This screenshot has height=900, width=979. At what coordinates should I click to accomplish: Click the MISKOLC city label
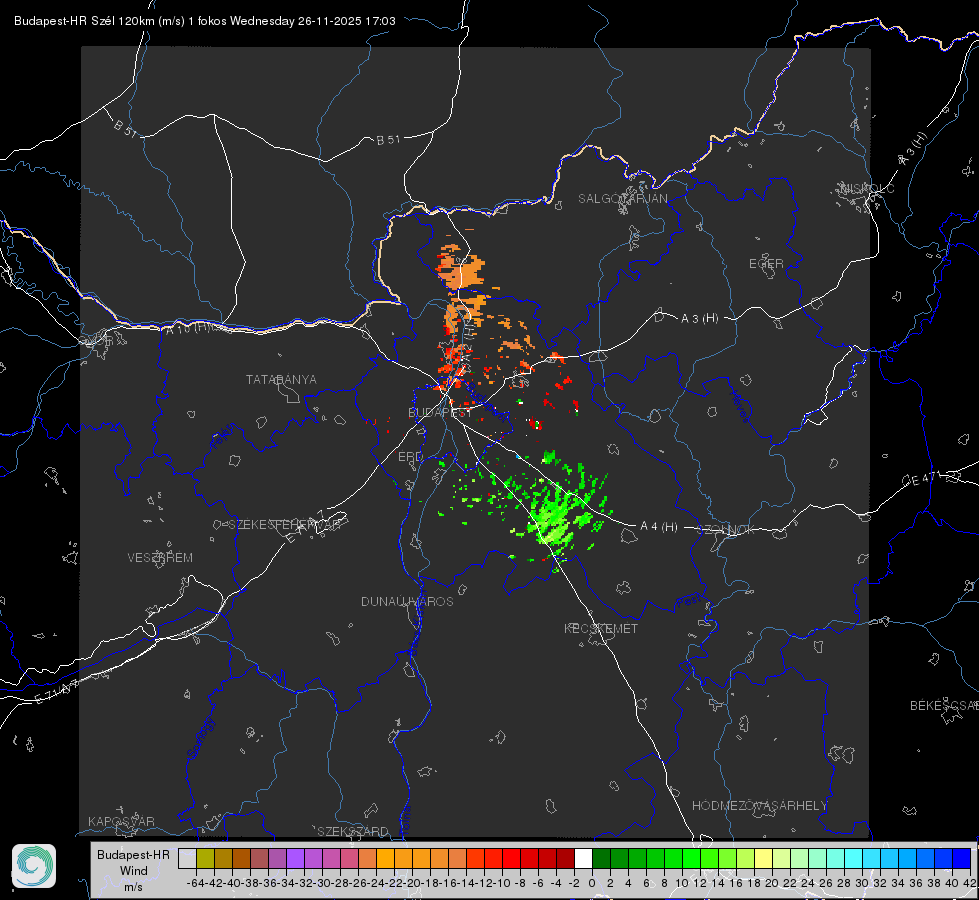coord(867,188)
